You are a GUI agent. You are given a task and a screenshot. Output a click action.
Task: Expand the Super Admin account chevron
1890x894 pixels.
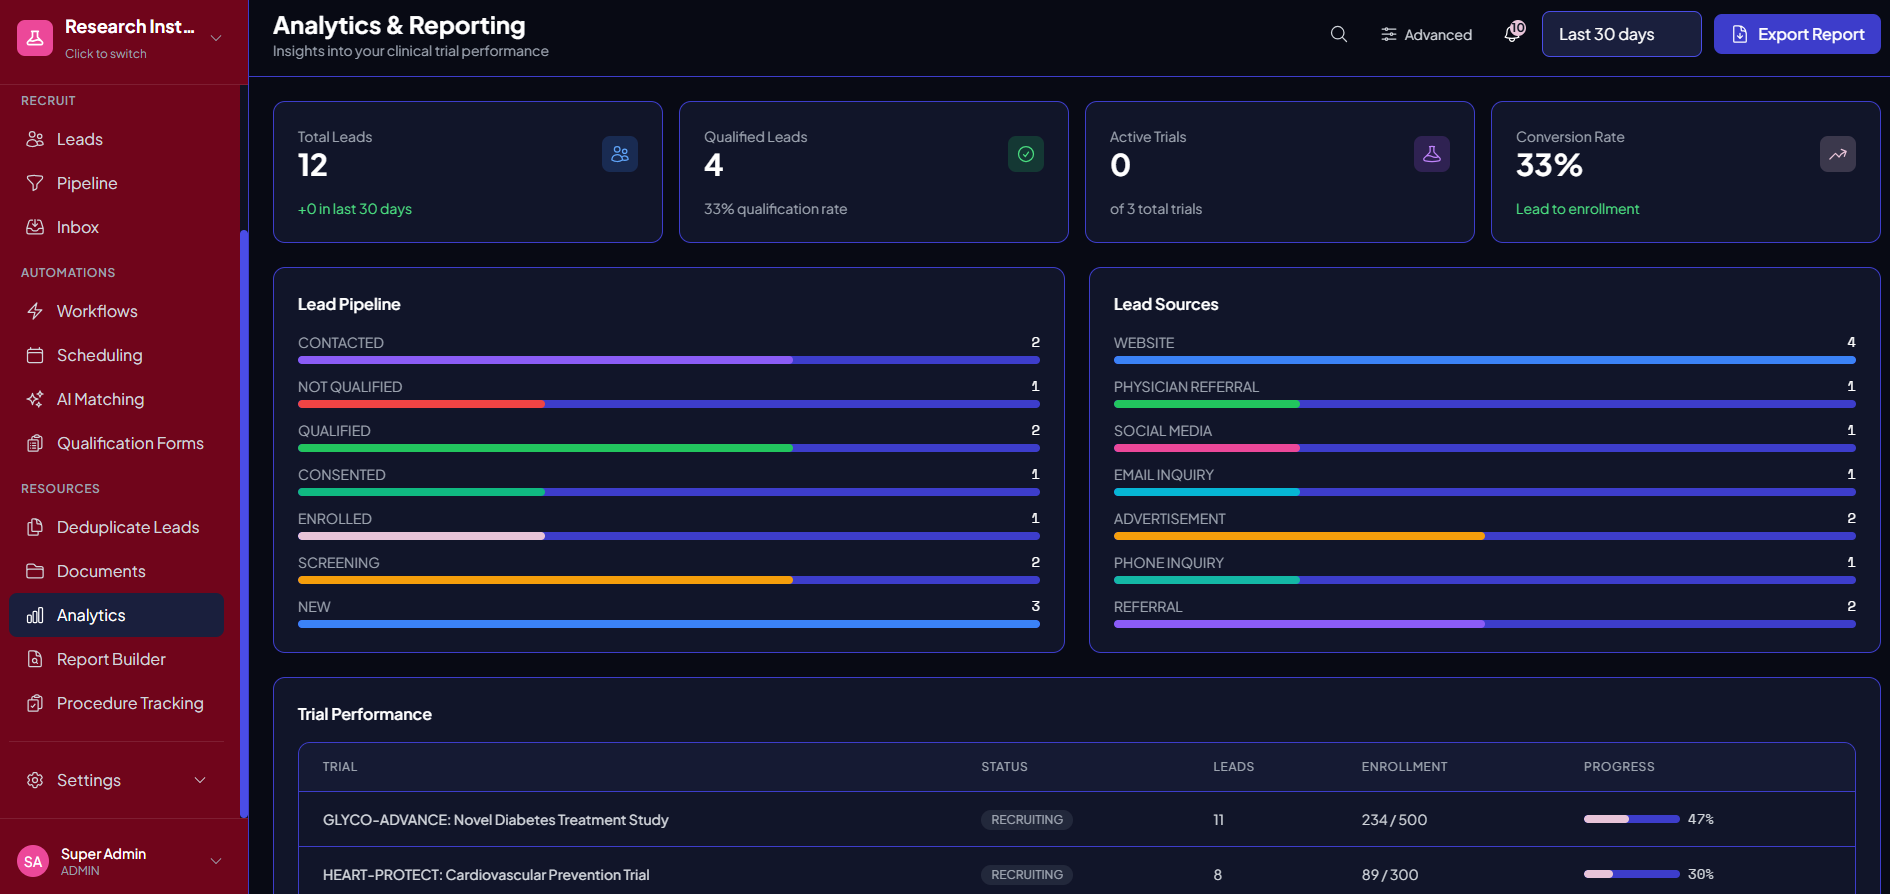coord(216,861)
